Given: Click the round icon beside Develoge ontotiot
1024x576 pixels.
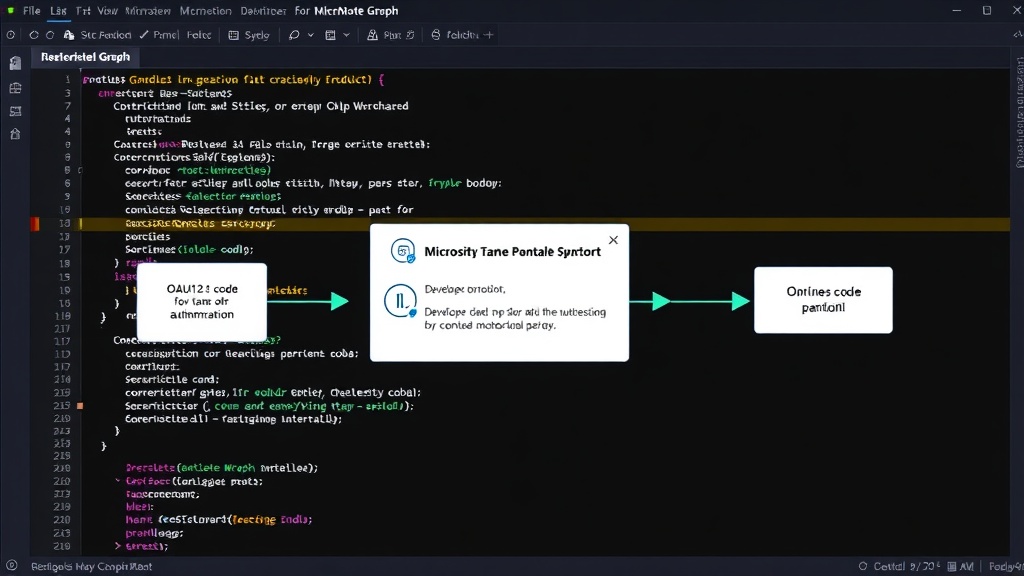Looking at the screenshot, I should tap(400, 301).
